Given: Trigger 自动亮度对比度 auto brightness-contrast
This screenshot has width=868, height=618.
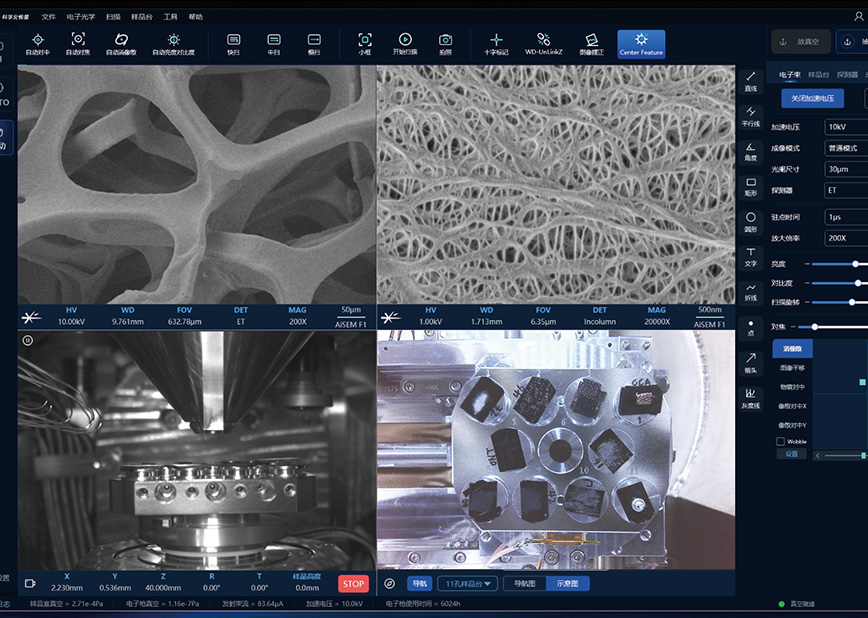Looking at the screenshot, I should point(174,39).
